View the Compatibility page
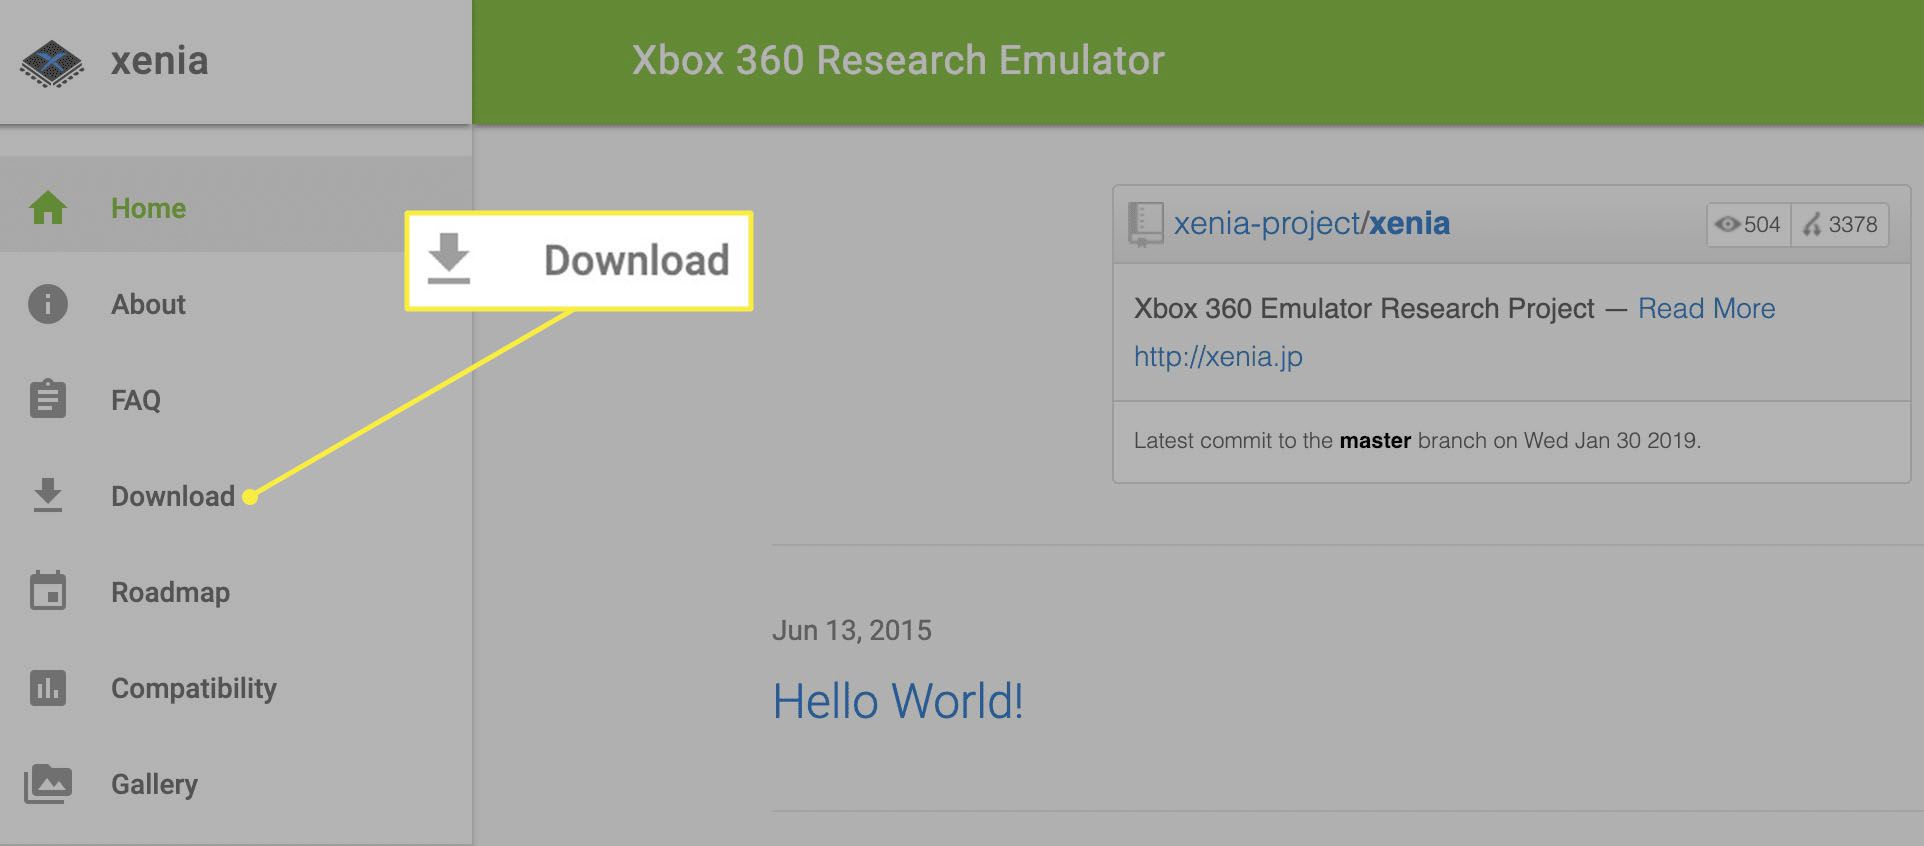1924x846 pixels. coord(236,688)
